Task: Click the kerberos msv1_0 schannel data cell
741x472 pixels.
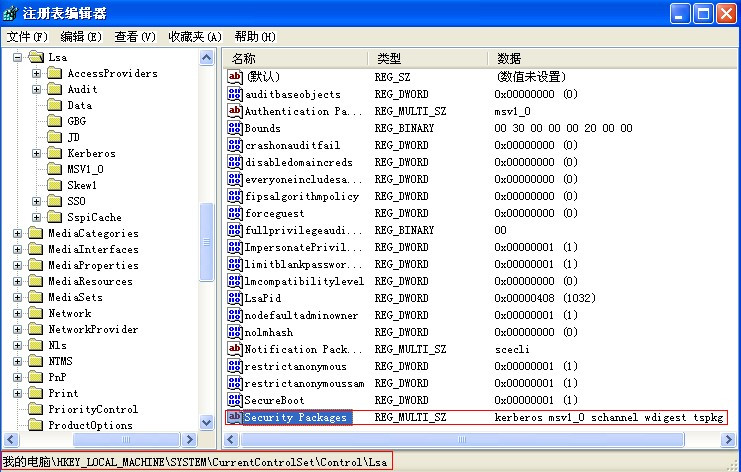Action: (x=609, y=418)
